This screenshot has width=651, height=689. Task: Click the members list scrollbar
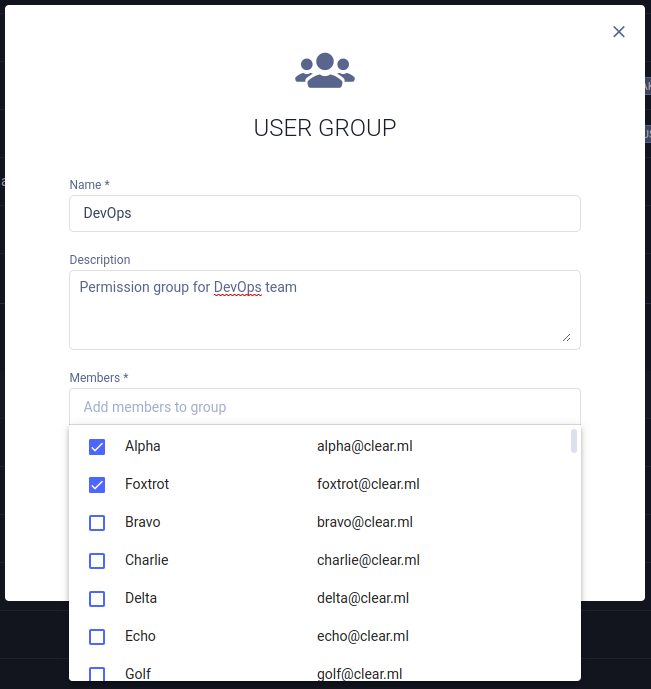point(573,442)
